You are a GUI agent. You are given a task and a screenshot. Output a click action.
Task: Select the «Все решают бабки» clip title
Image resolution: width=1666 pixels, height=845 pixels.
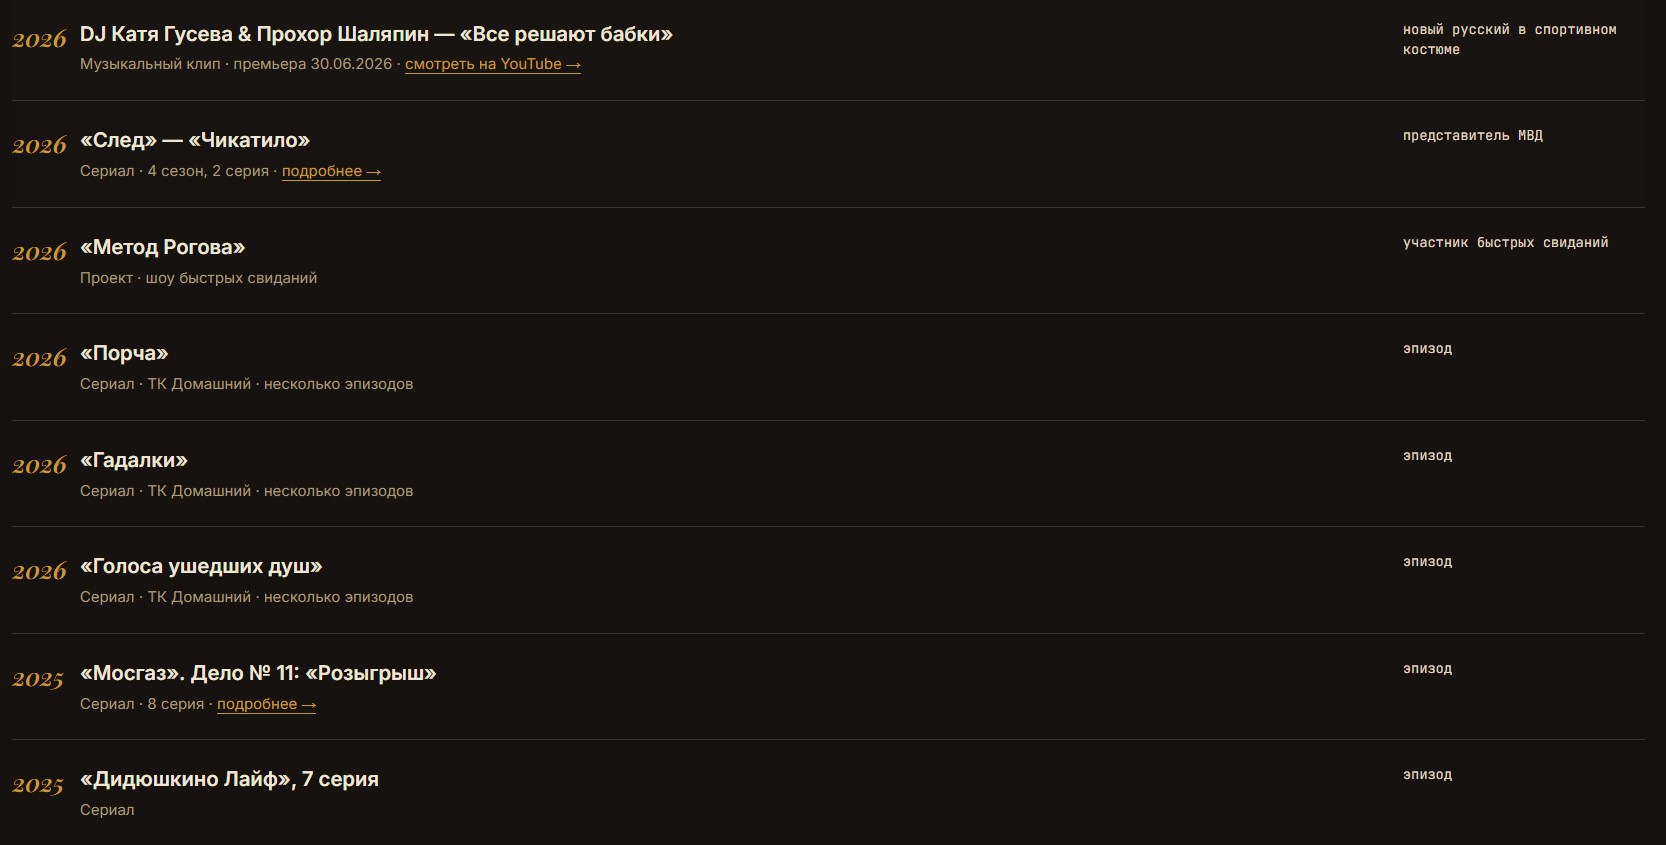(x=376, y=34)
